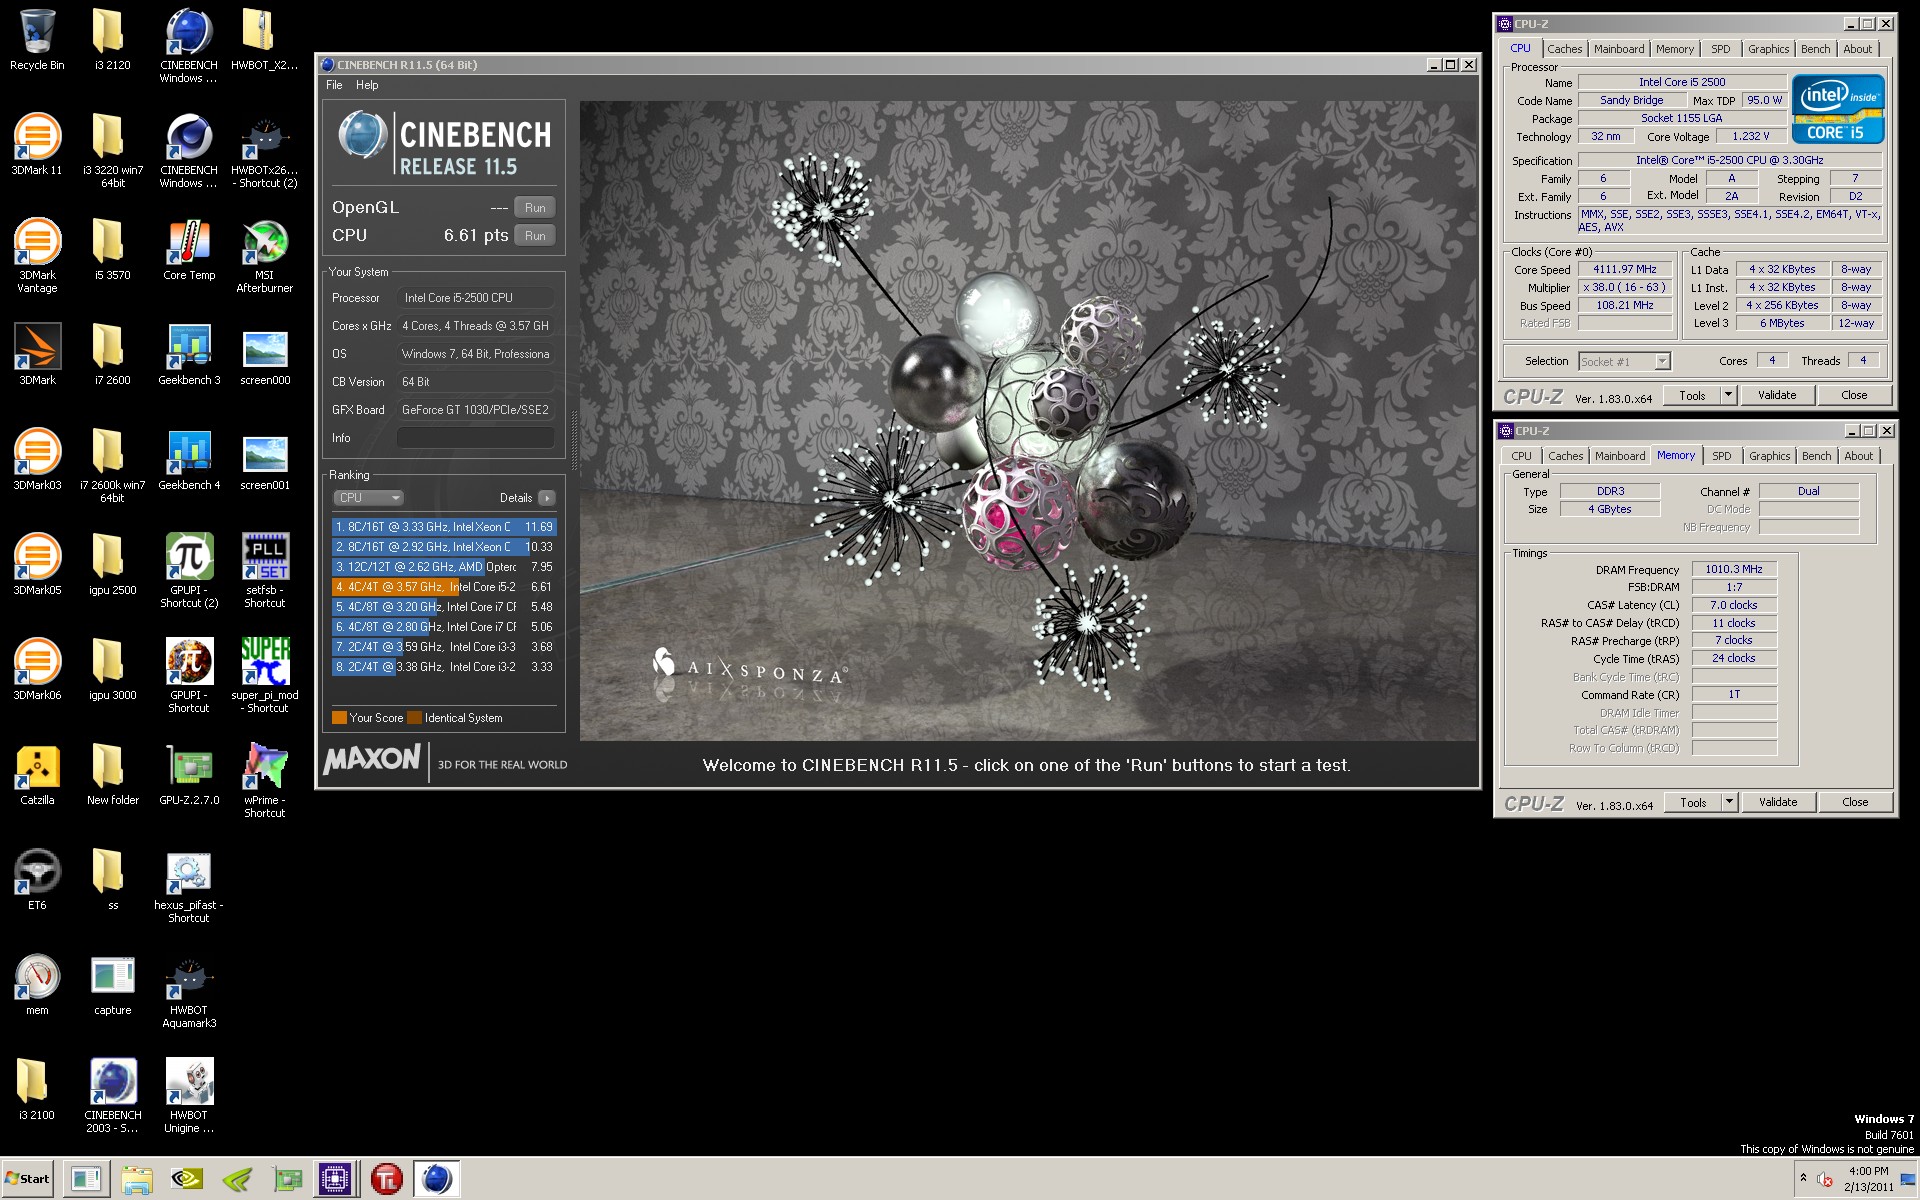The width and height of the screenshot is (1920, 1200).
Task: Expand Tools dropdown arrow in top CPU-Z
Action: pyautogui.click(x=1728, y=395)
